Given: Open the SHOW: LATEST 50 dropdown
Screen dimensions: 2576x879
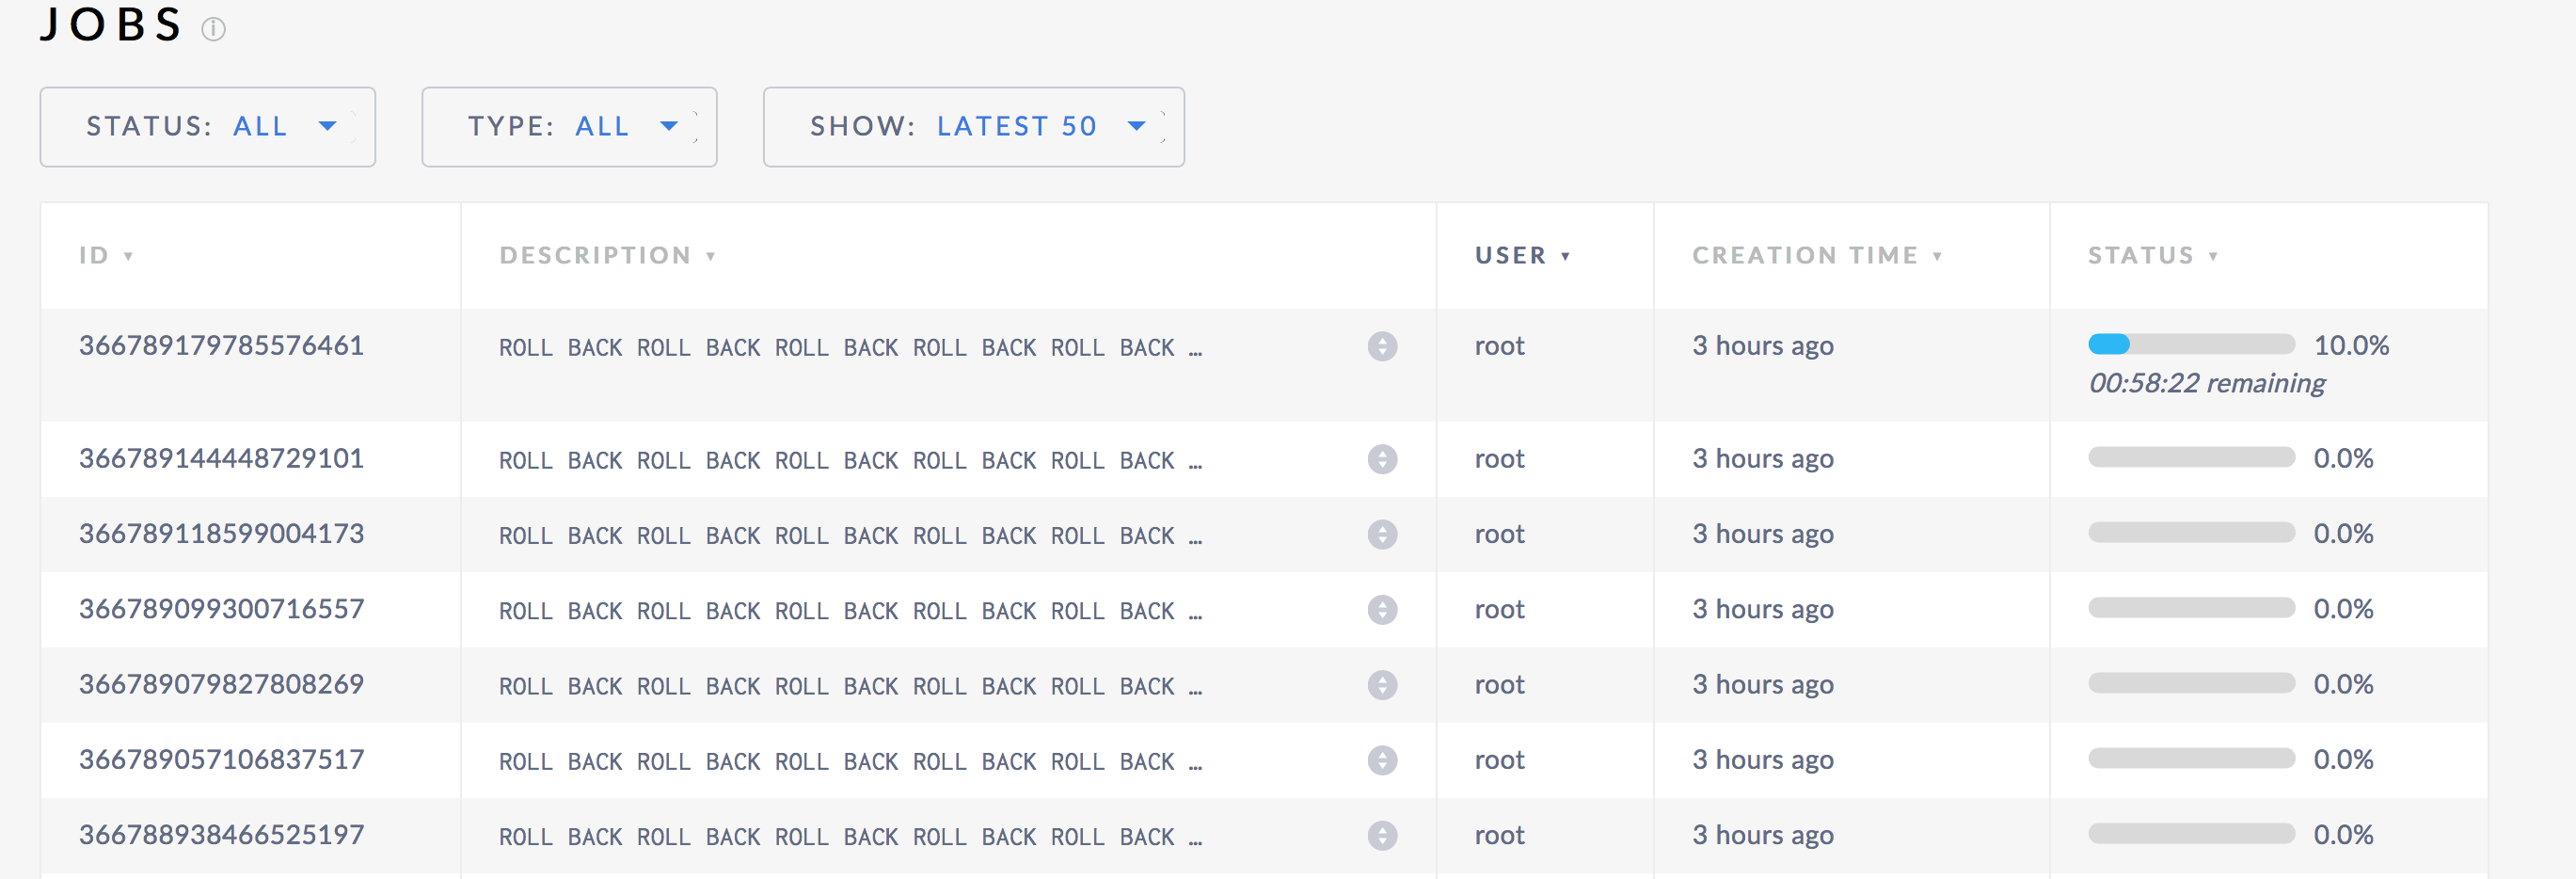Looking at the screenshot, I should [974, 127].
